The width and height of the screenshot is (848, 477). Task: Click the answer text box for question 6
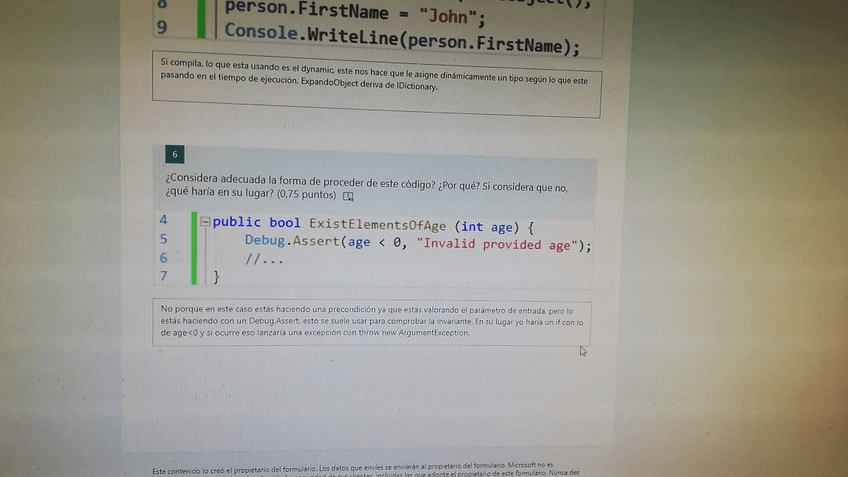(x=372, y=322)
